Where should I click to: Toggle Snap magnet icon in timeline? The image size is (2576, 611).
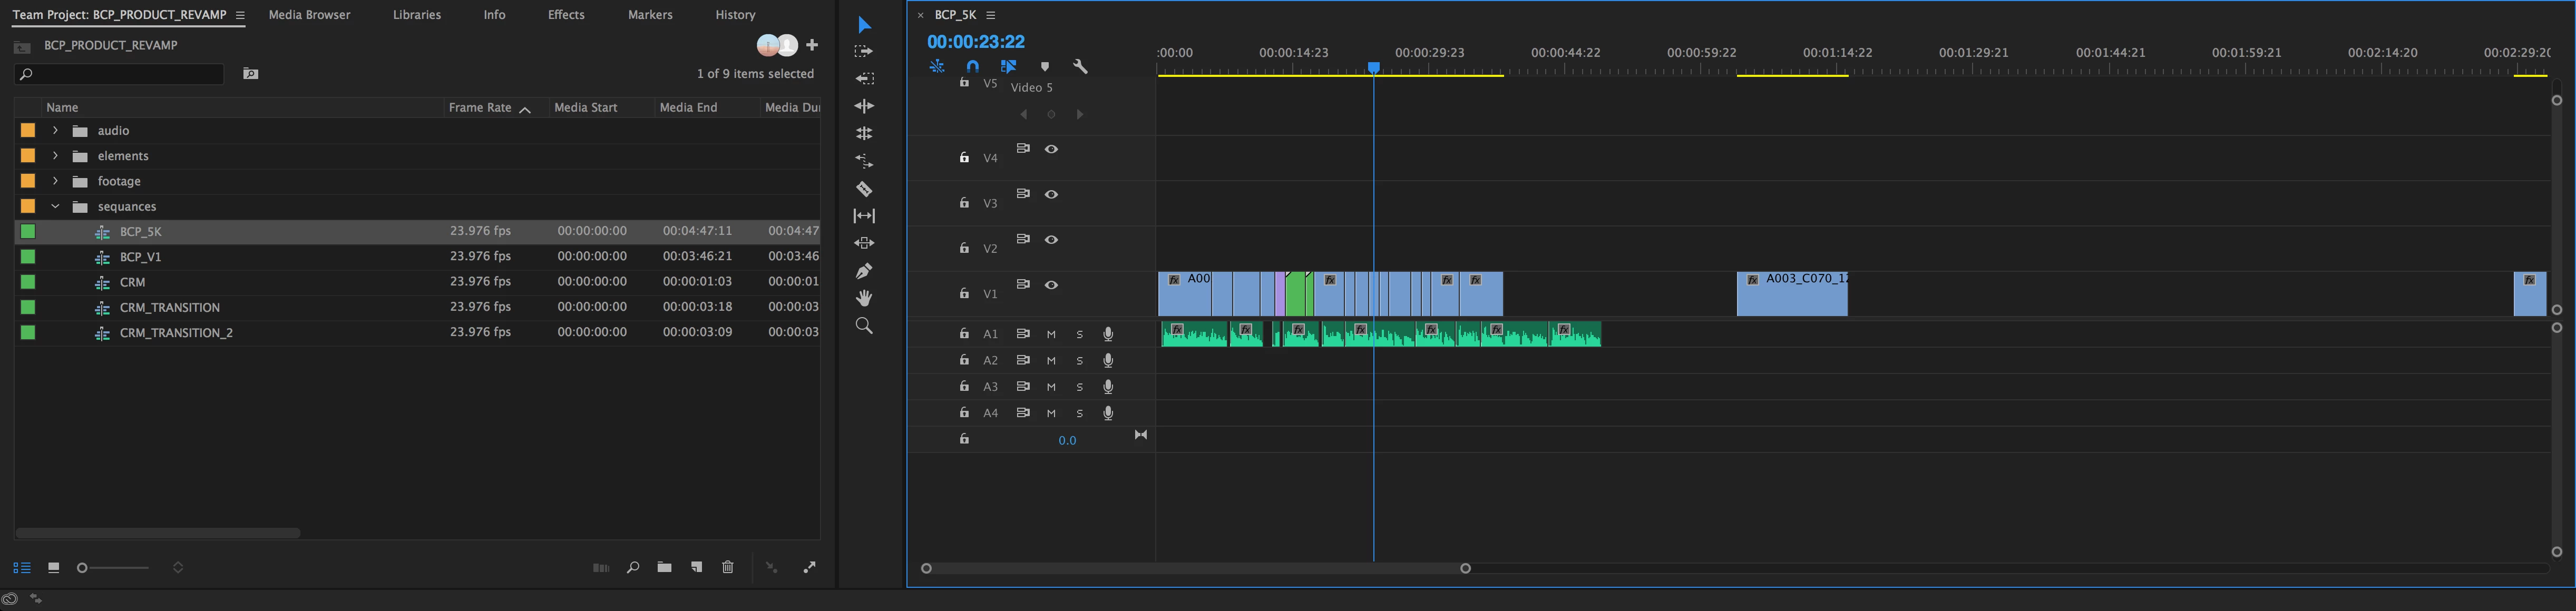[x=972, y=67]
